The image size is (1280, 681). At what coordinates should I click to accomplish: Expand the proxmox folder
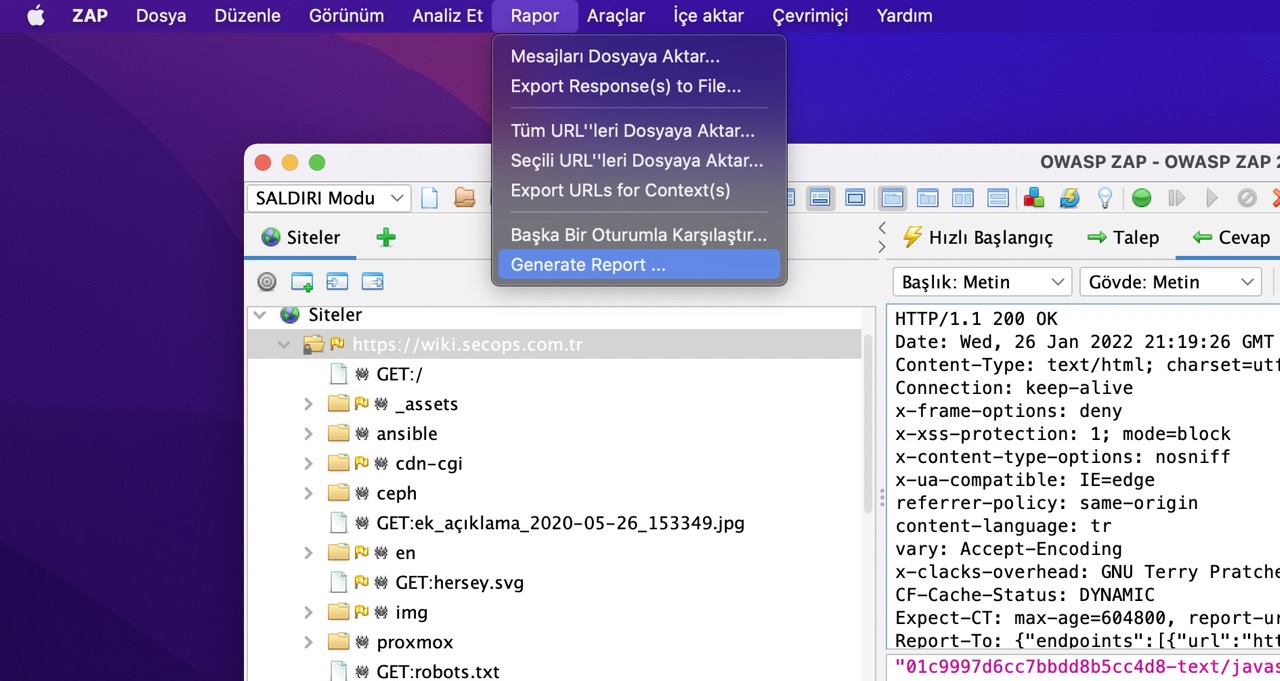(x=309, y=642)
